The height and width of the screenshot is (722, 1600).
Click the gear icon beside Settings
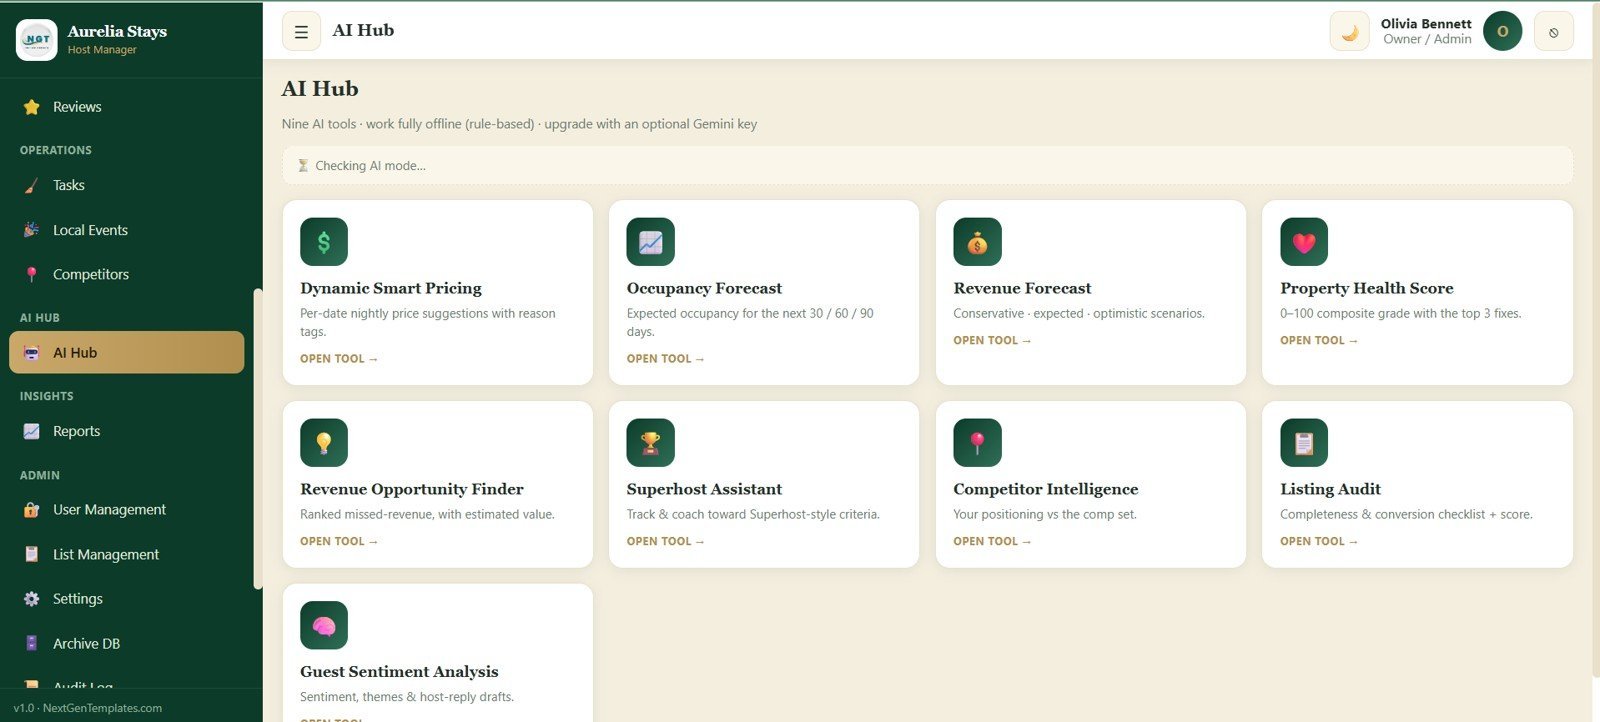pos(32,599)
